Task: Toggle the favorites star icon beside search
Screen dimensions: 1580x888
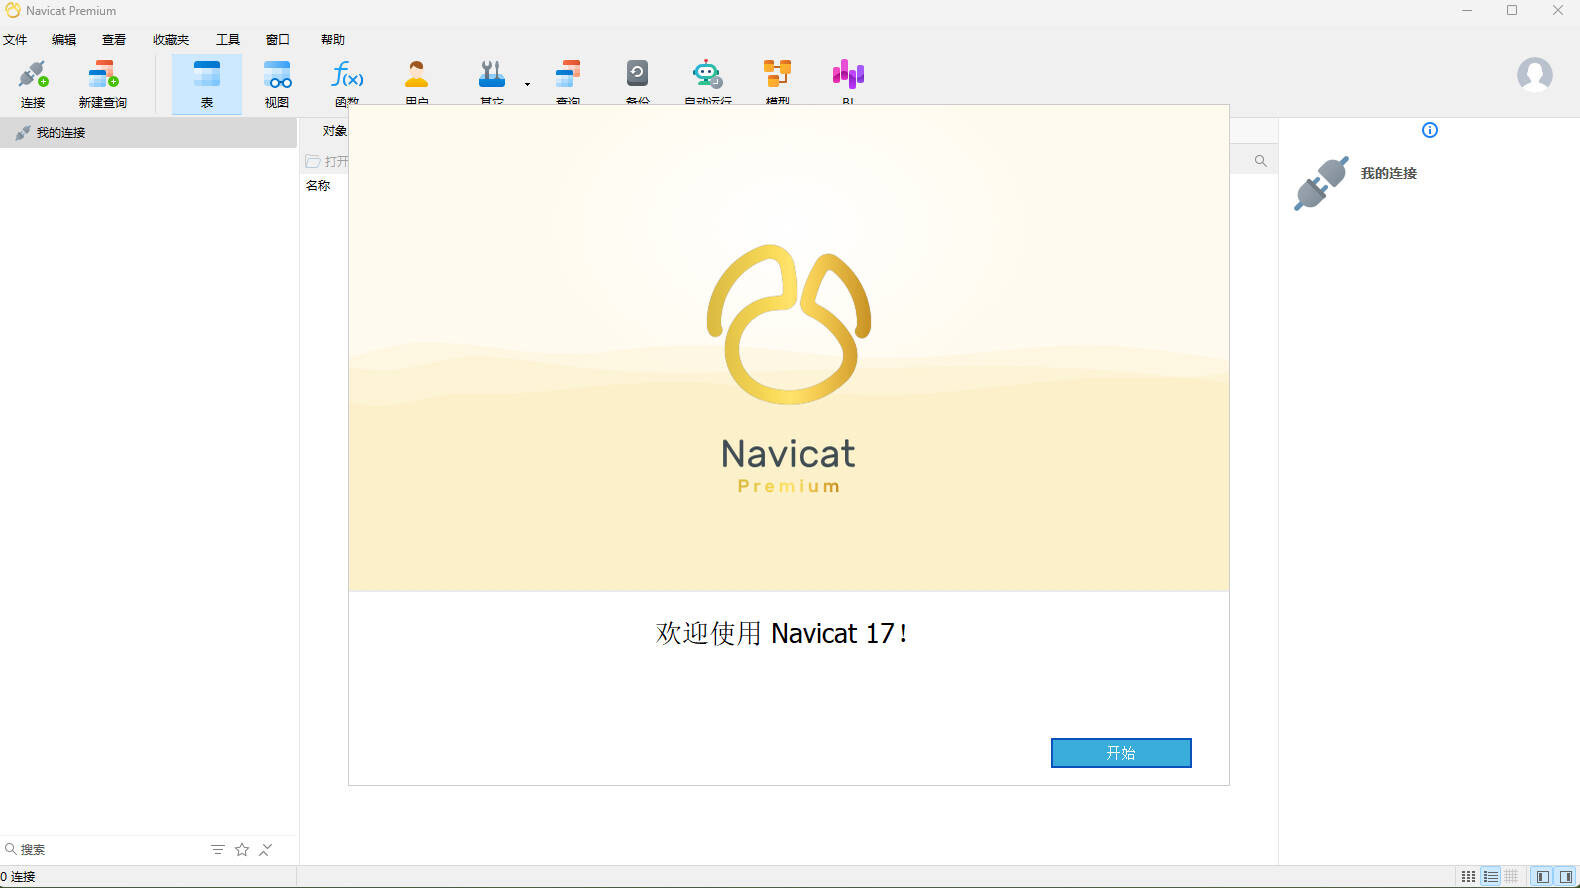Action: click(242, 850)
